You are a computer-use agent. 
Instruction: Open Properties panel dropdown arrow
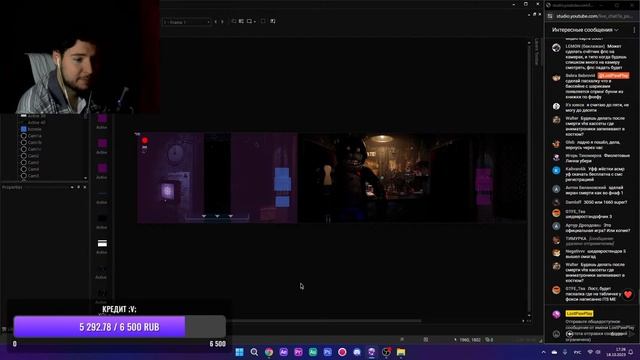pyautogui.click(x=72, y=187)
